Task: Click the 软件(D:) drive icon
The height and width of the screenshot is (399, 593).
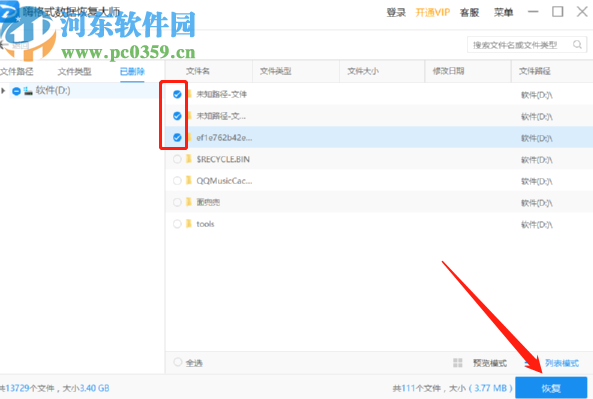Action: (28, 91)
